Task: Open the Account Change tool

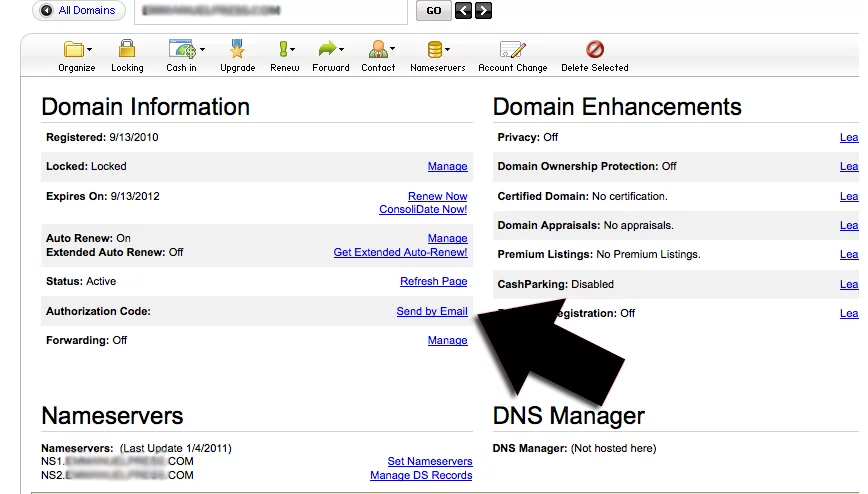Action: tap(512, 50)
